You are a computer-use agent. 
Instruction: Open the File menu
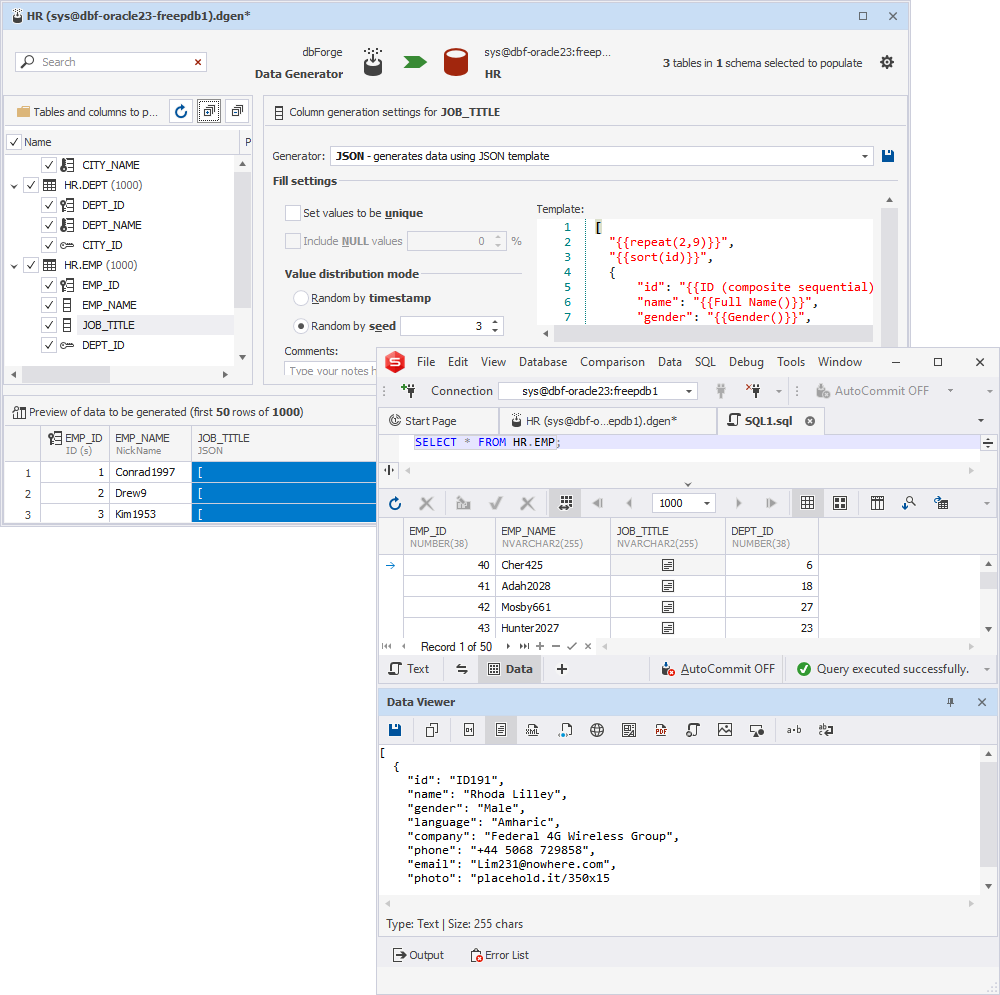pyautogui.click(x=426, y=362)
